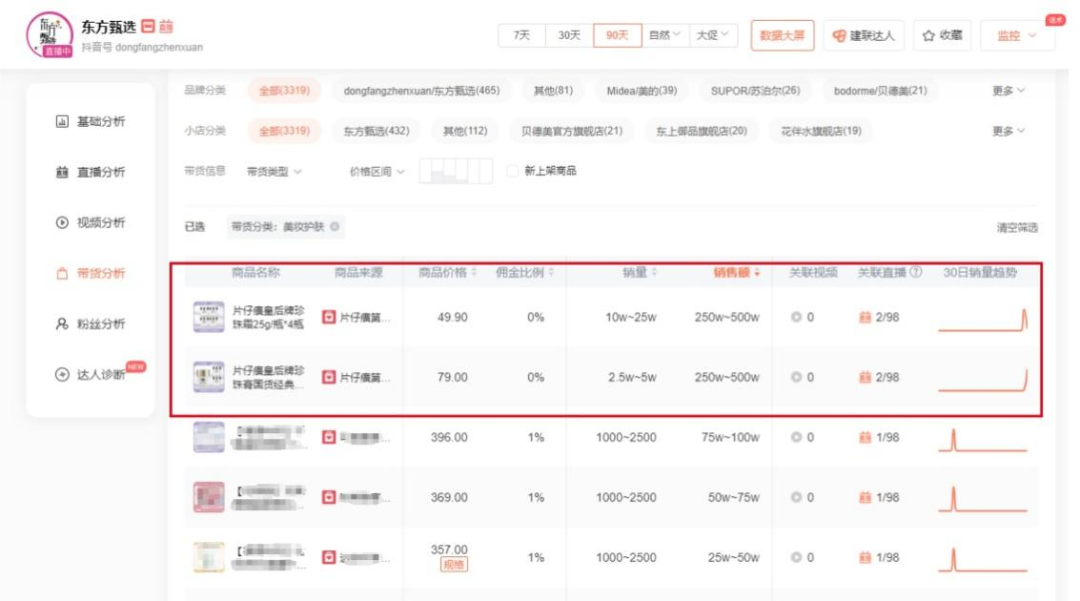Expand the 监控 dropdown button
This screenshot has width=1080, height=601.
tap(1017, 36)
